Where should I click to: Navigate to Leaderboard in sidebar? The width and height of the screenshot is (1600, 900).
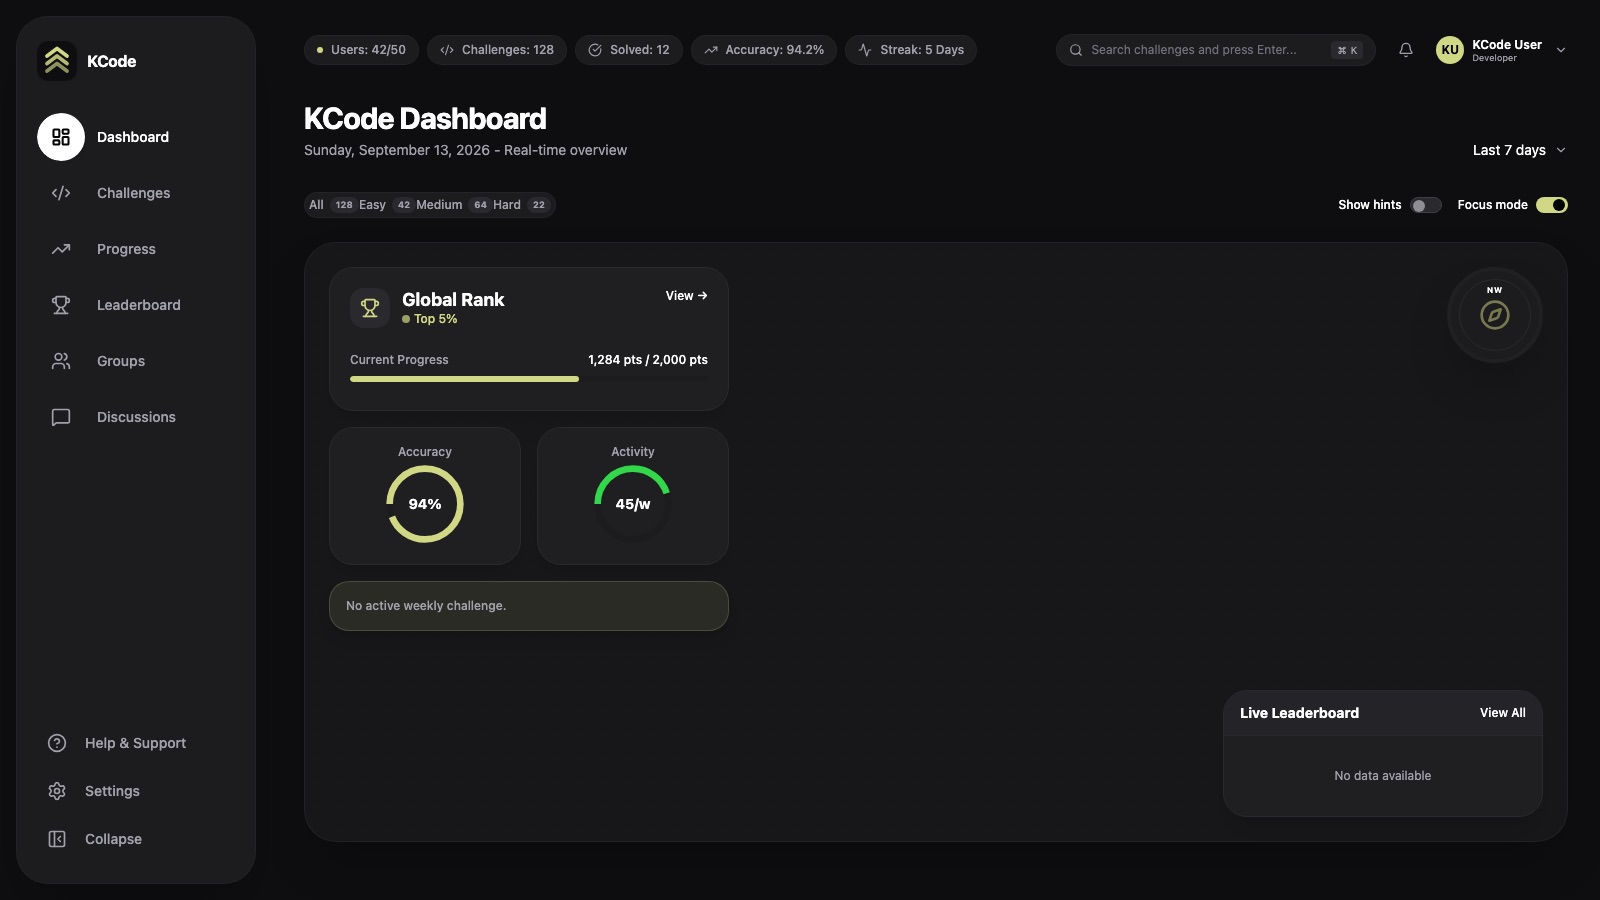point(136,305)
